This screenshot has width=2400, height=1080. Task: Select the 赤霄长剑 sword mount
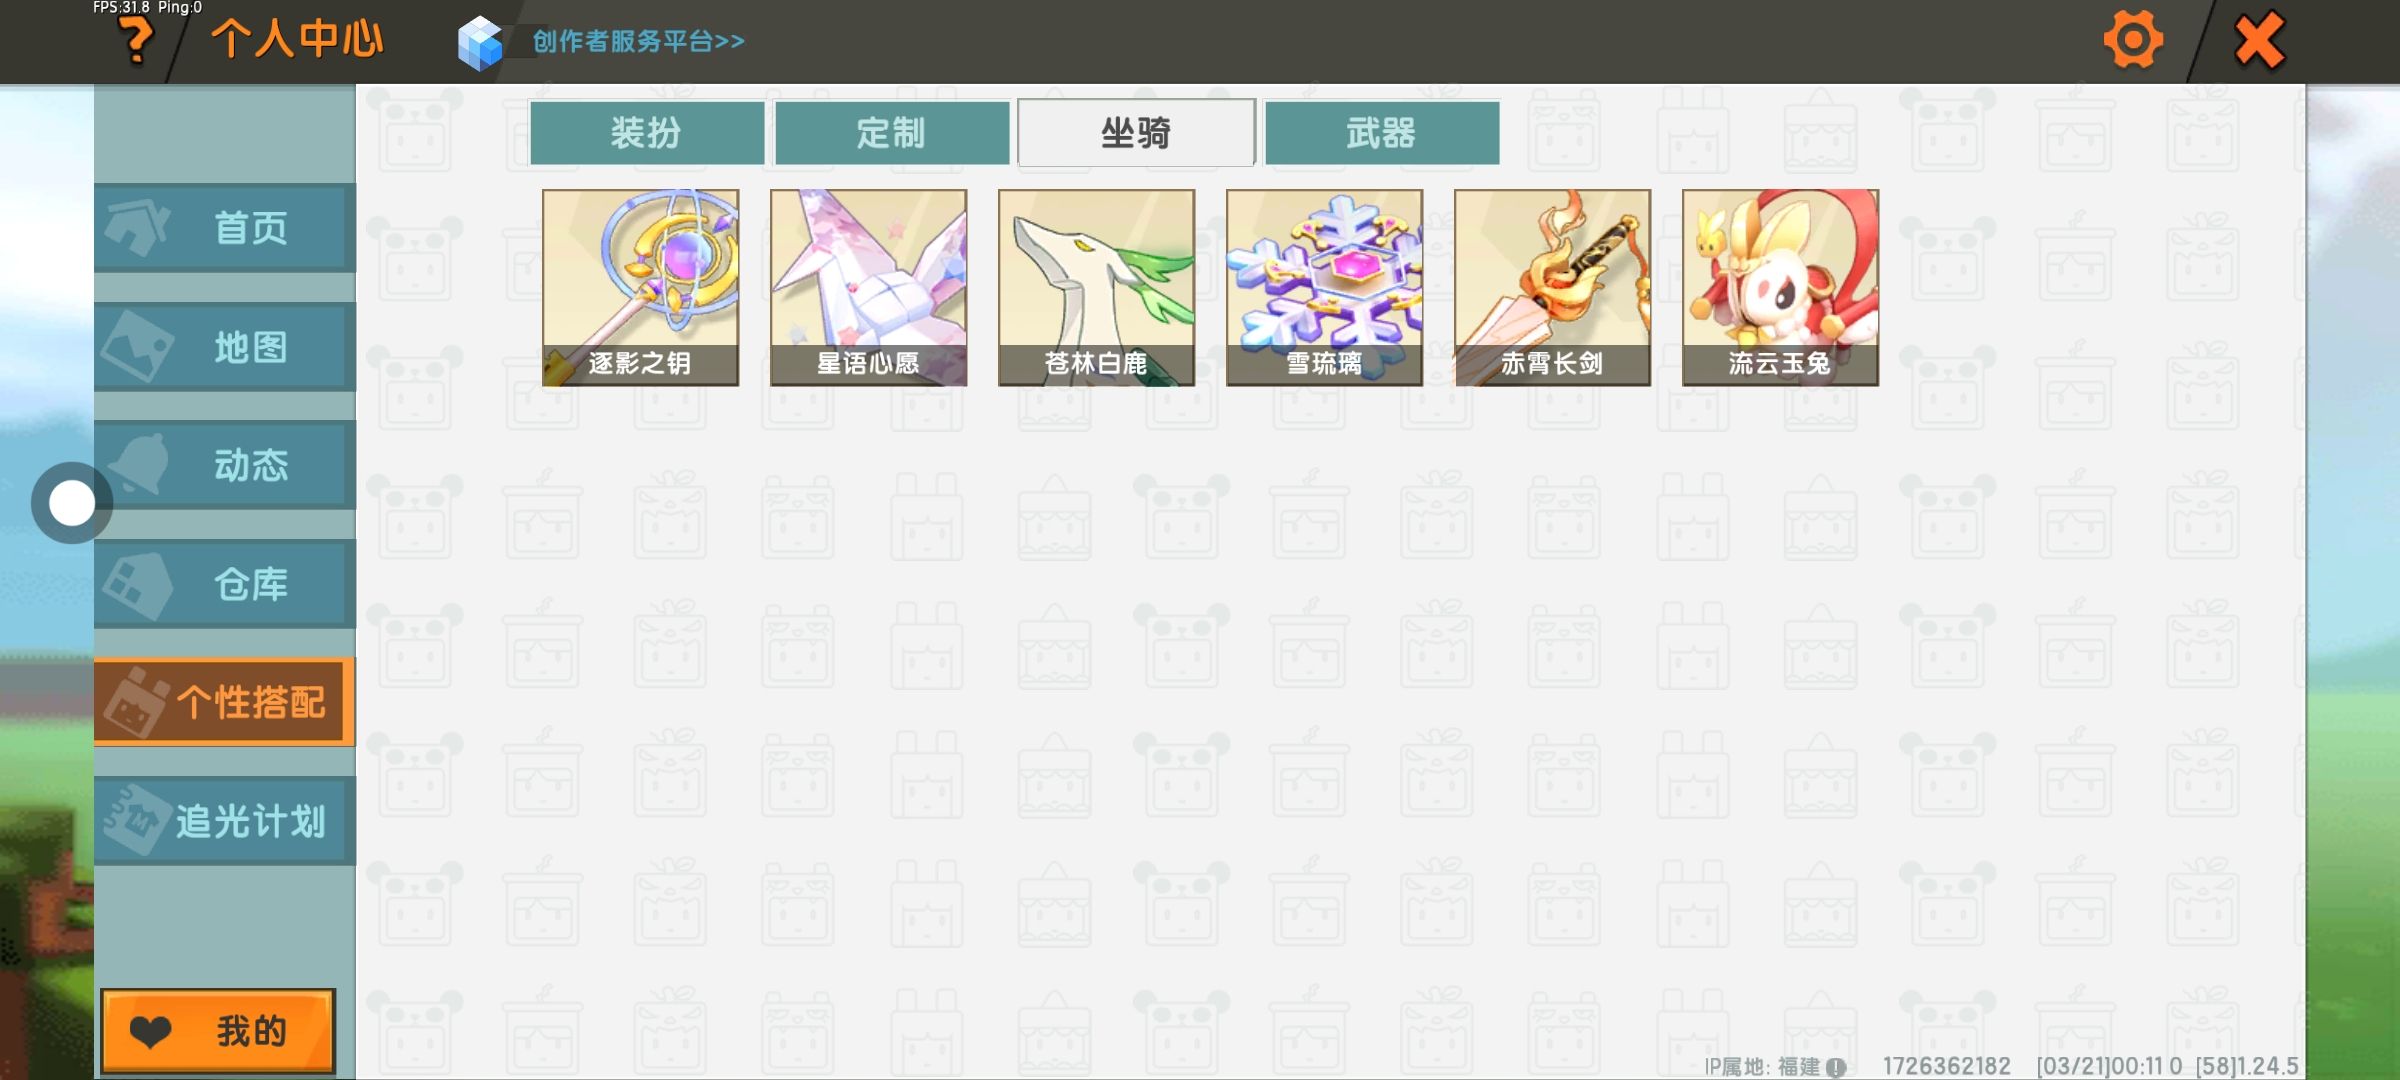[x=1552, y=287]
